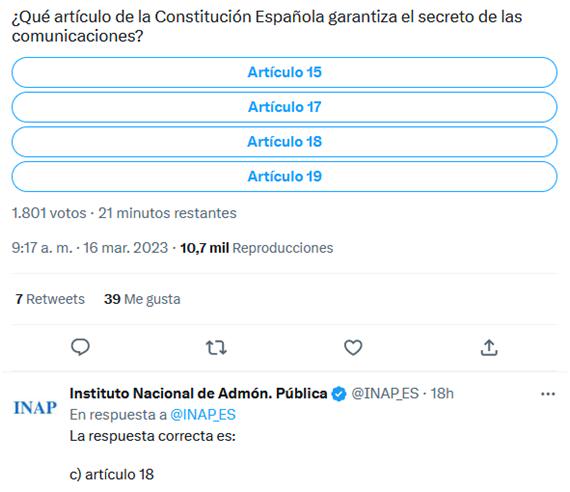570x492 pixels.
Task: Click the retweet arrows icon
Action: (x=216, y=348)
